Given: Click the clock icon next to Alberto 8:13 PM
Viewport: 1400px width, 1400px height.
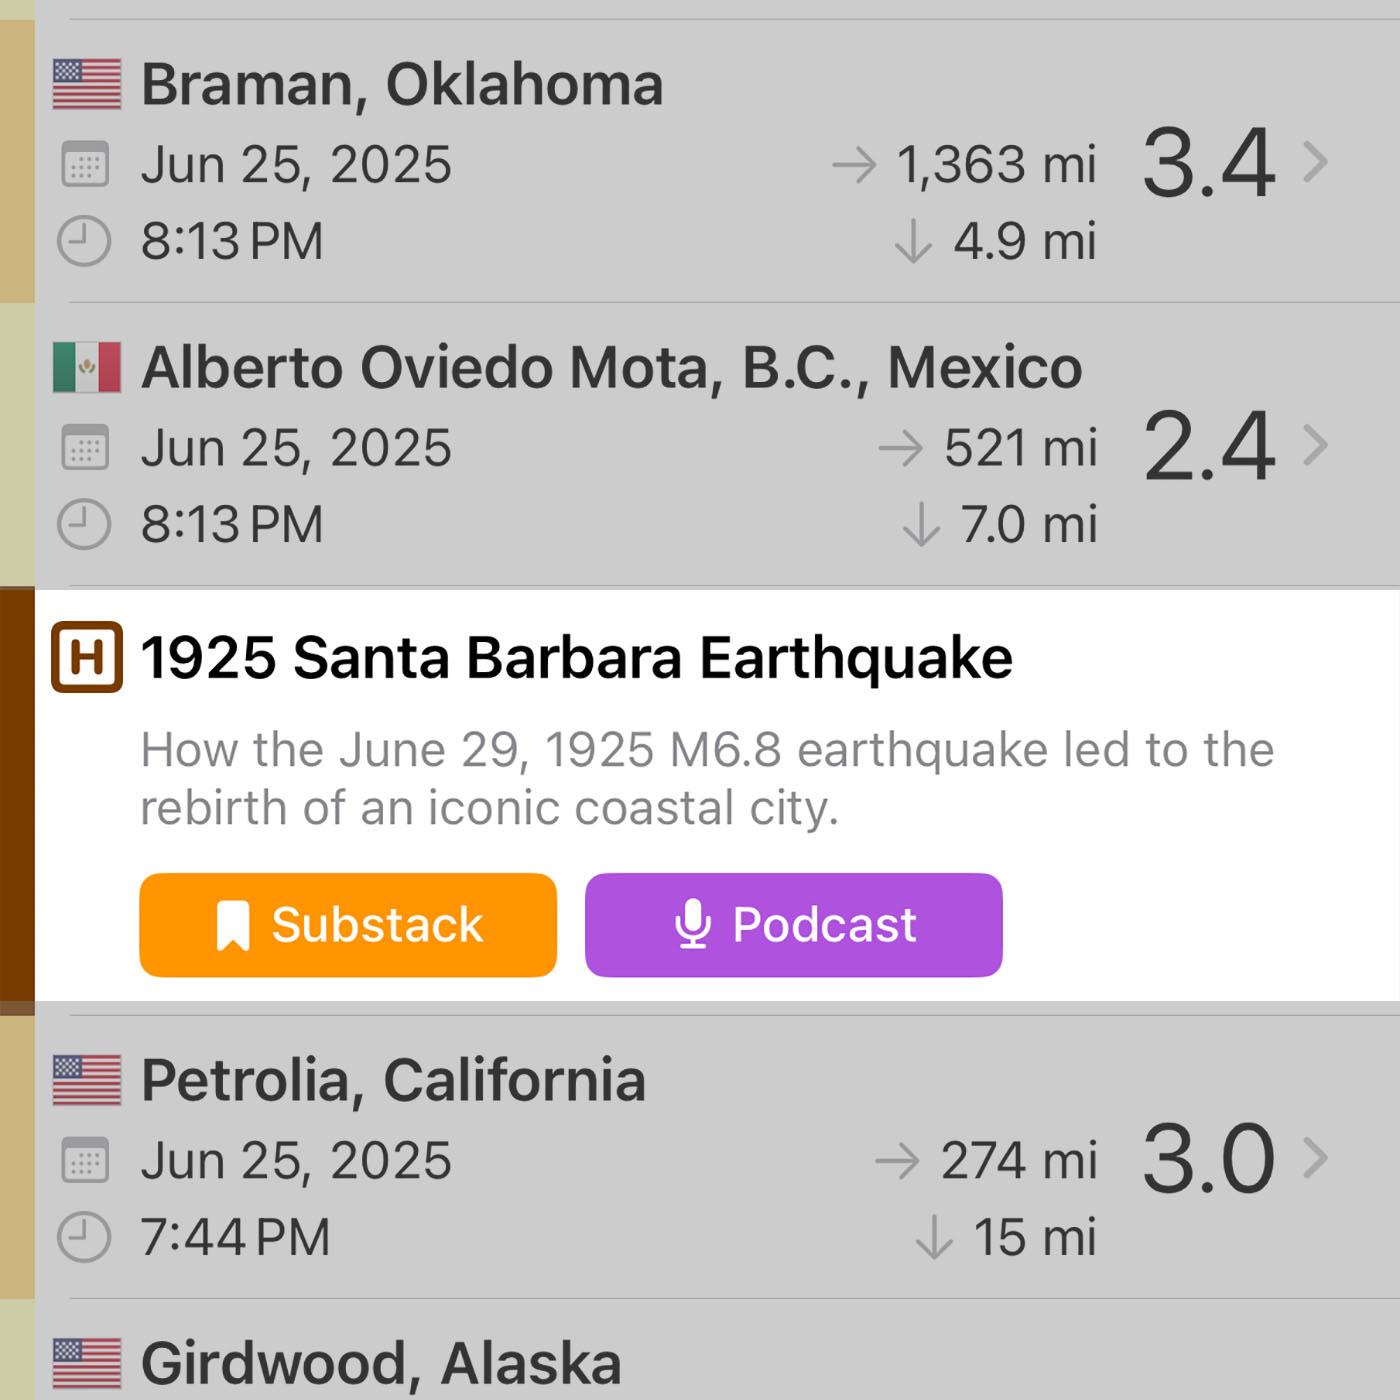Looking at the screenshot, I should [x=84, y=524].
